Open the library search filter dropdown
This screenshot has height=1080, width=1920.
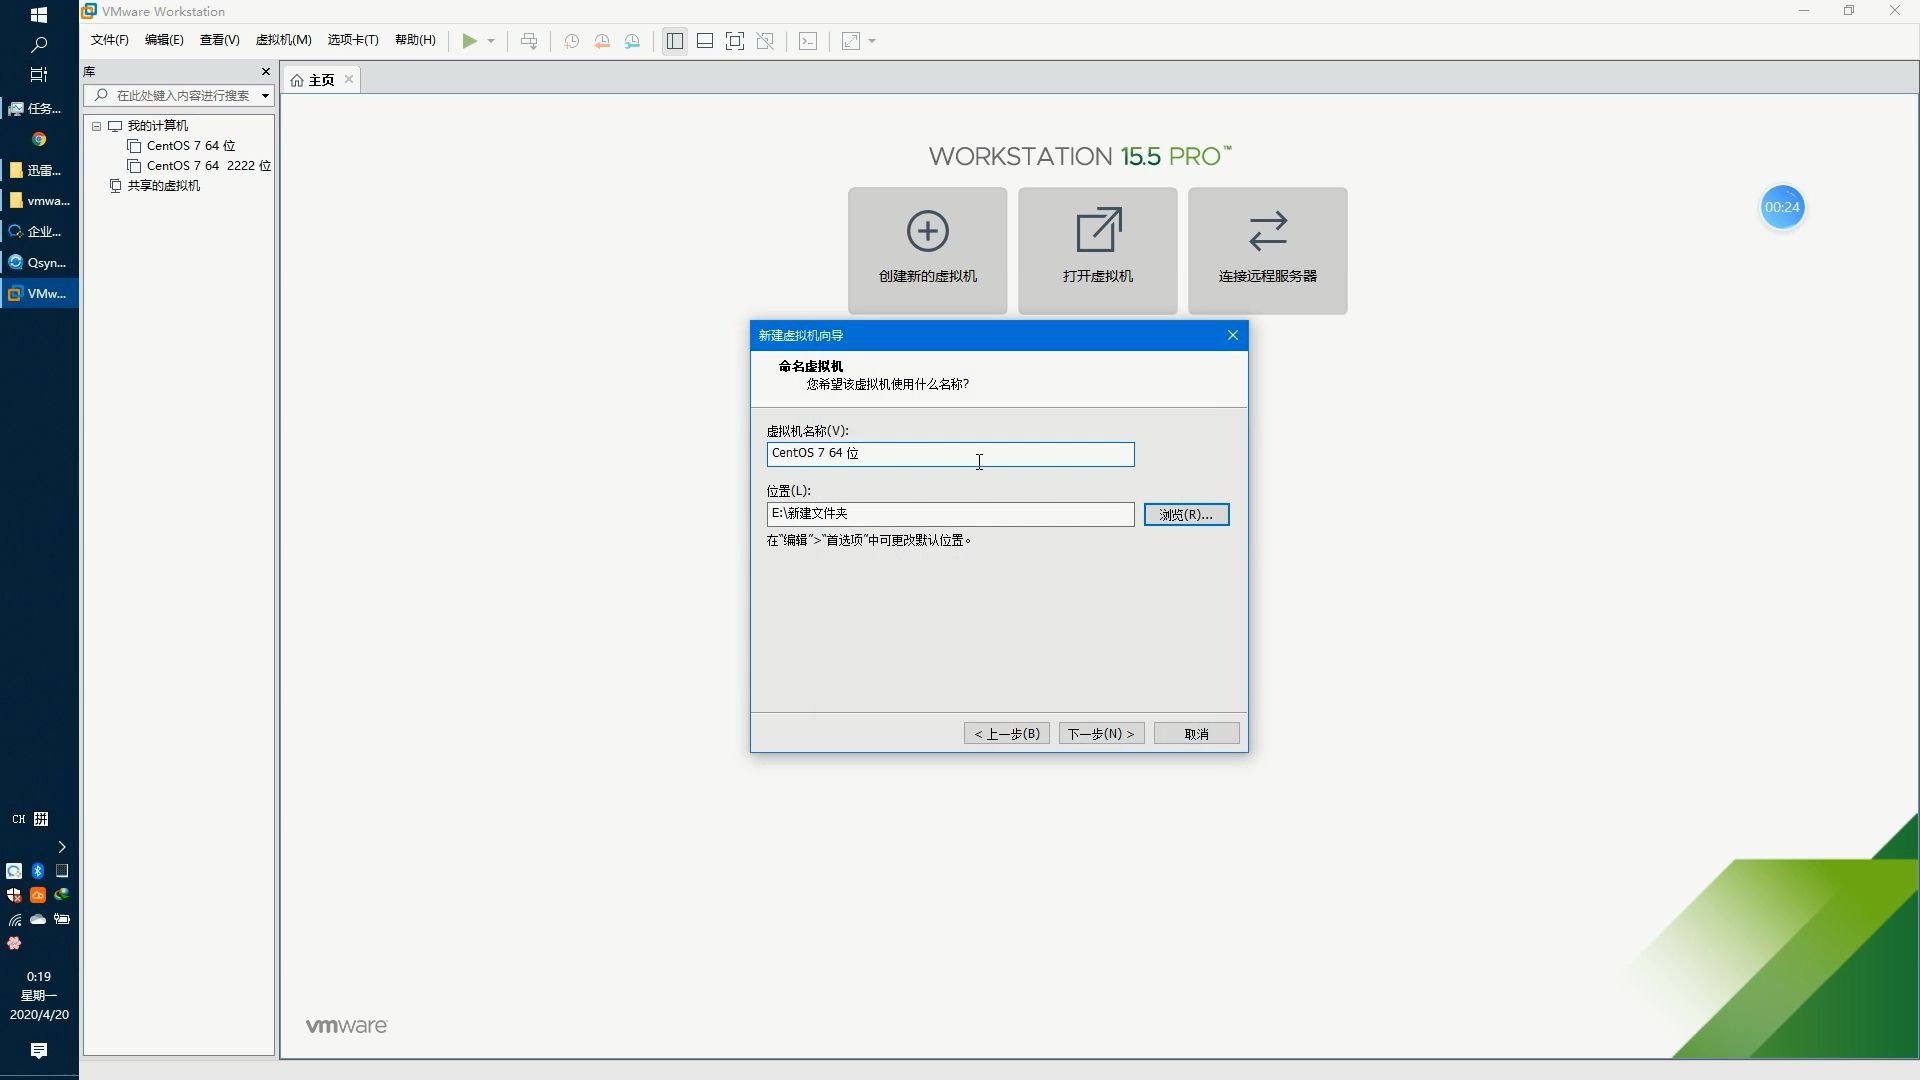tap(266, 95)
